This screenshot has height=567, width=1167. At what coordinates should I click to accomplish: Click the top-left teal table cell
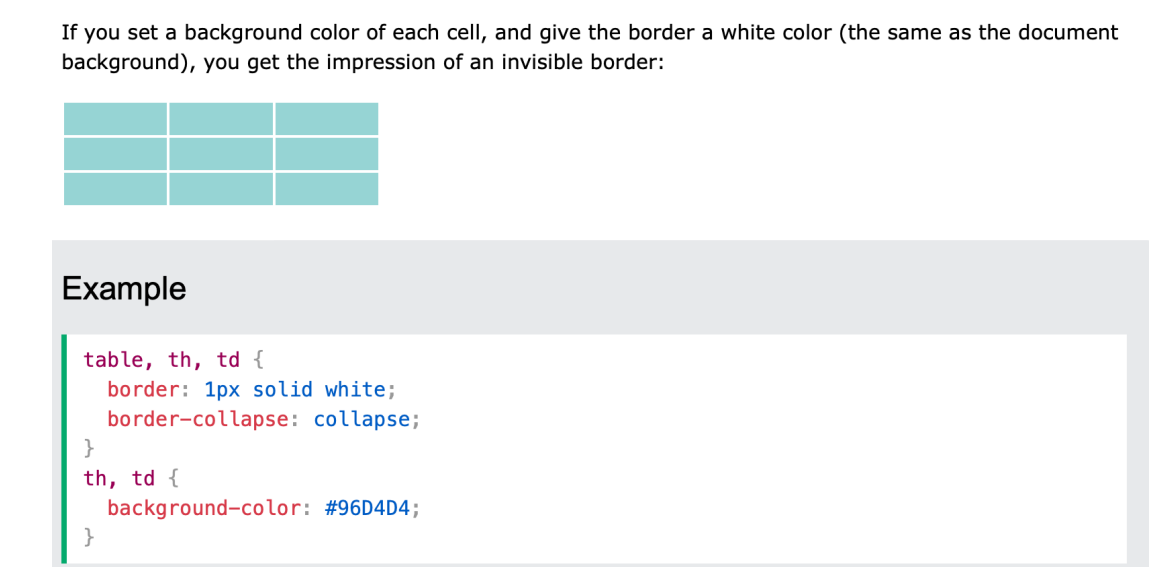115,119
